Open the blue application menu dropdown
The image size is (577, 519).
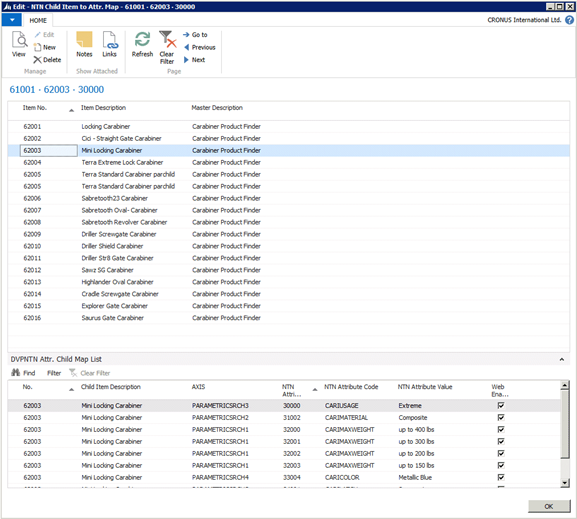(x=12, y=20)
